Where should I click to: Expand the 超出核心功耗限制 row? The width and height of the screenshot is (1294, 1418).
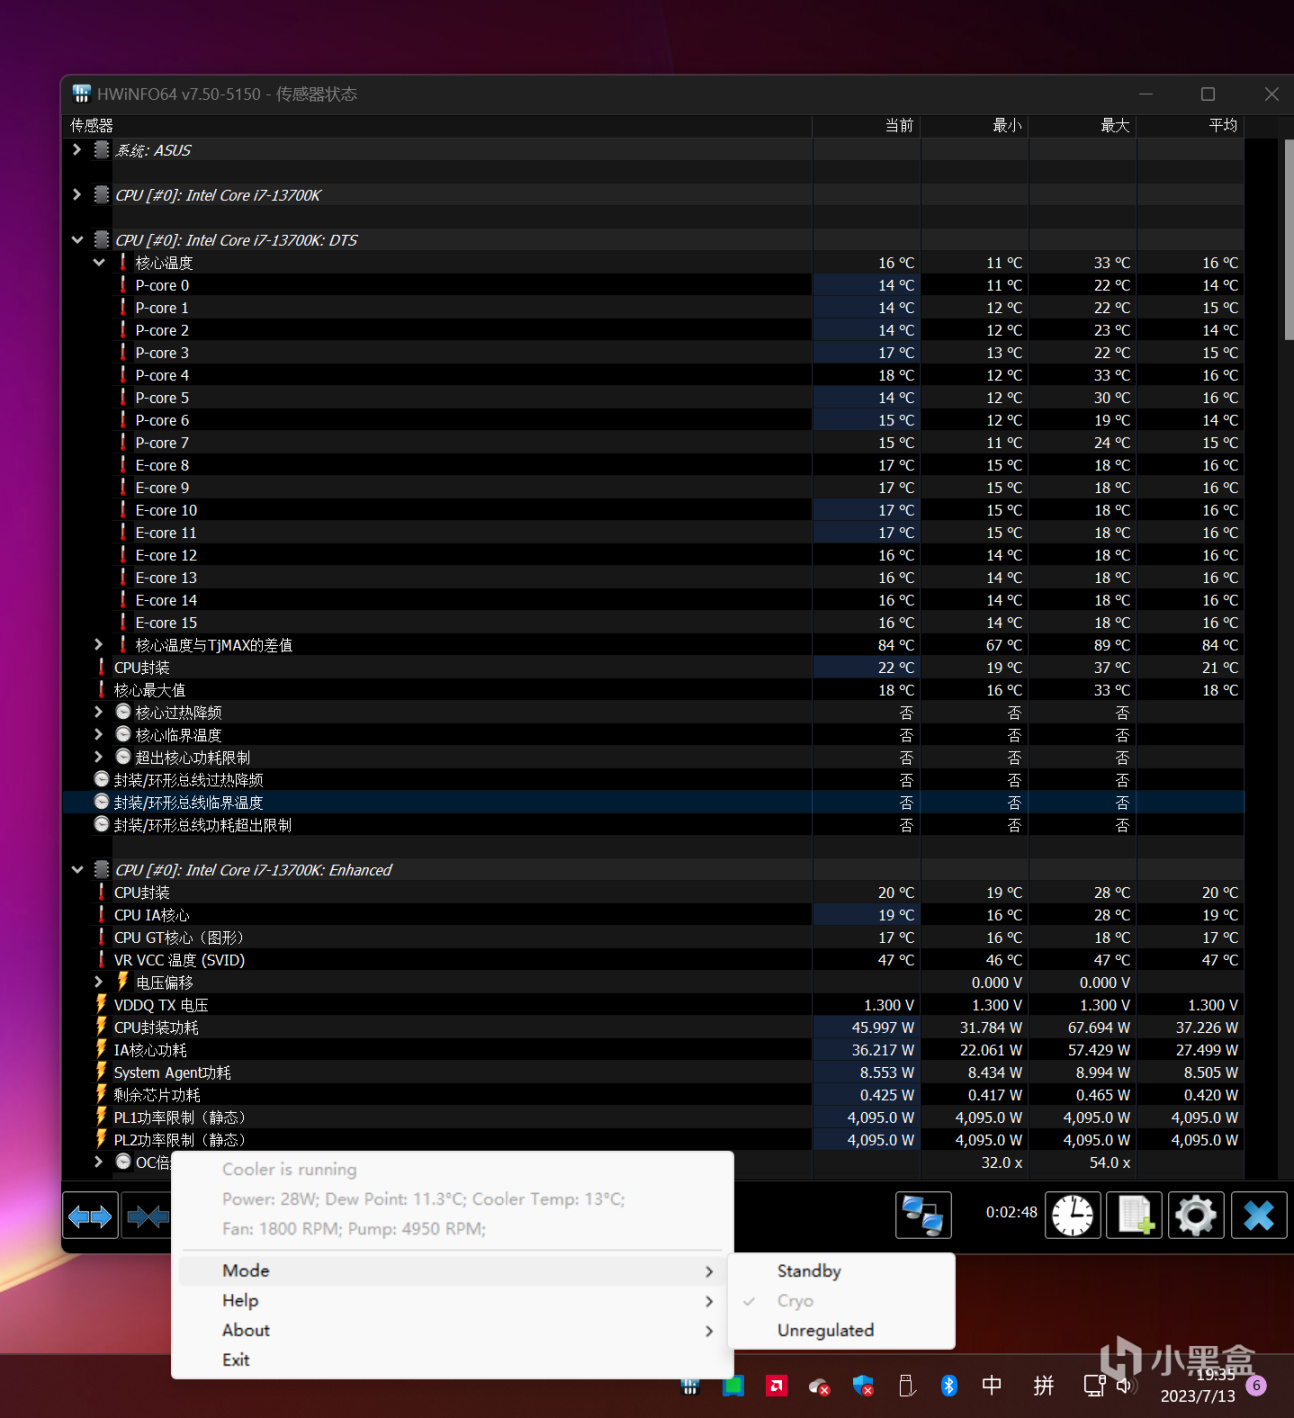click(x=99, y=757)
